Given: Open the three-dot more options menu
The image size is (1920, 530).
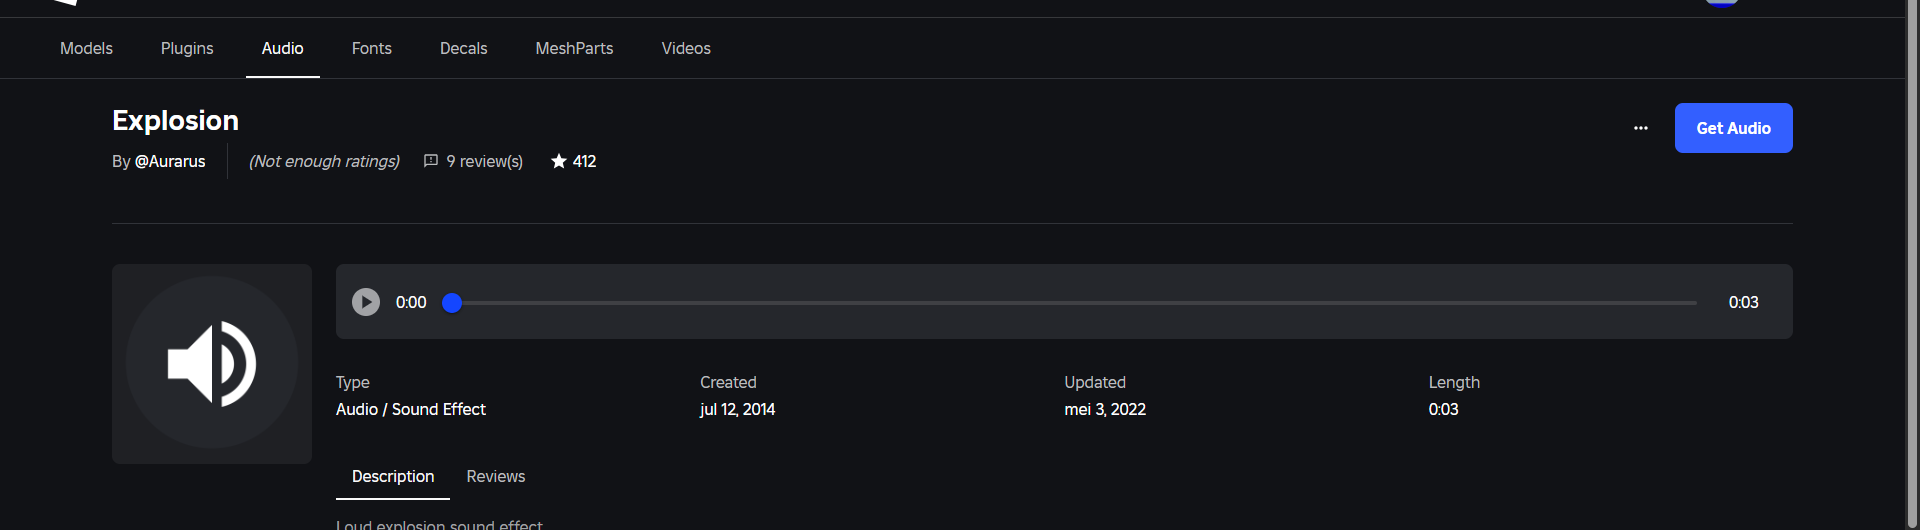Looking at the screenshot, I should point(1640,128).
